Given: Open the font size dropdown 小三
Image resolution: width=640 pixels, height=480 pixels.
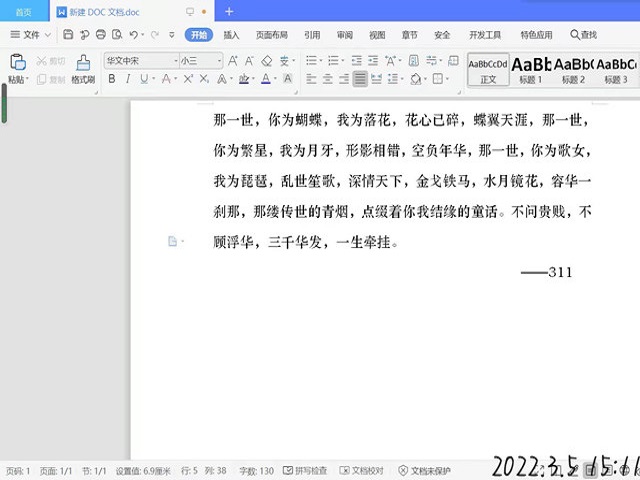Looking at the screenshot, I should [x=219, y=61].
